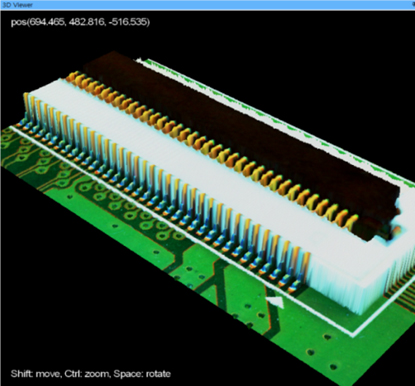Click the via holes at bottom-right PCB corner
The image size is (415, 386).
[x=322, y=352]
